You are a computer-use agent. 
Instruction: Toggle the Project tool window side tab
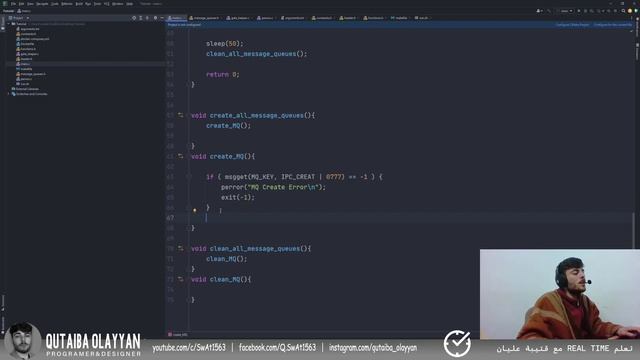click(x=3, y=24)
